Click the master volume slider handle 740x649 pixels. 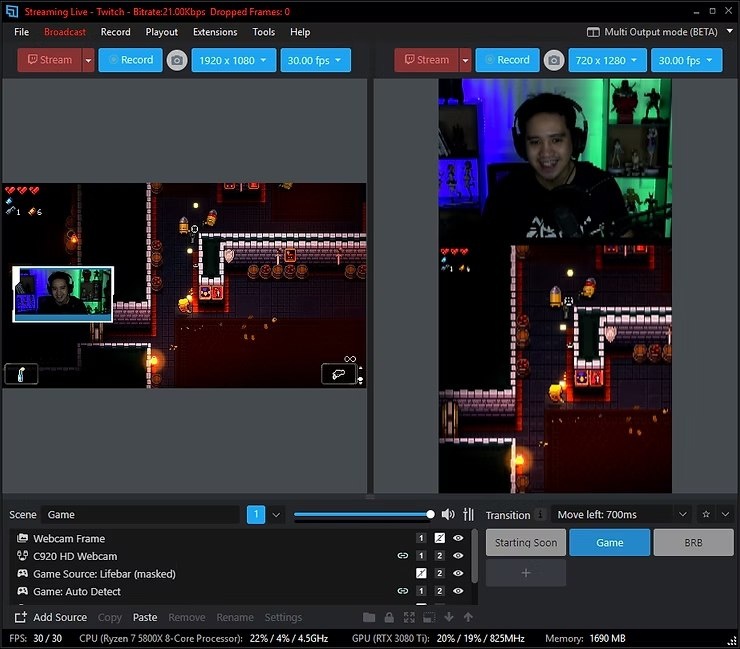click(430, 514)
